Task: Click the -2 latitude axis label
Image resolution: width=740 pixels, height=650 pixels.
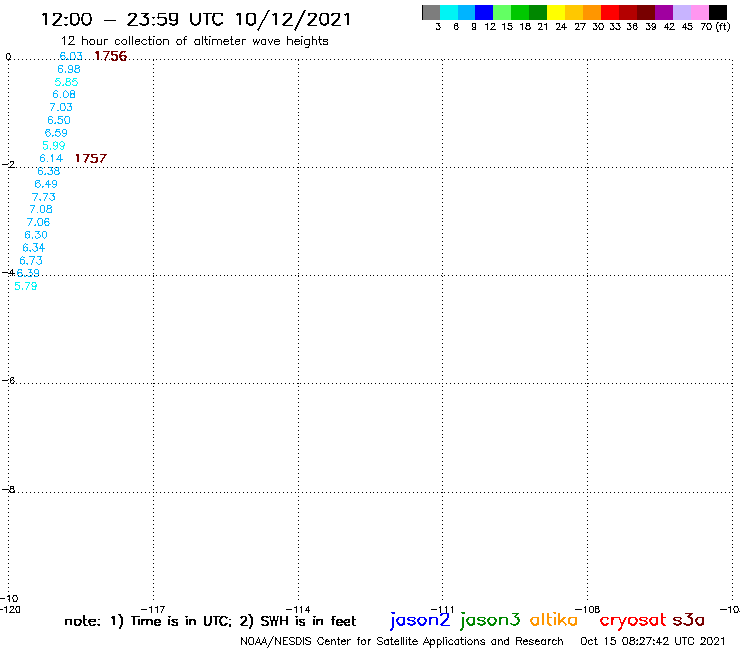Action: pos(8,164)
